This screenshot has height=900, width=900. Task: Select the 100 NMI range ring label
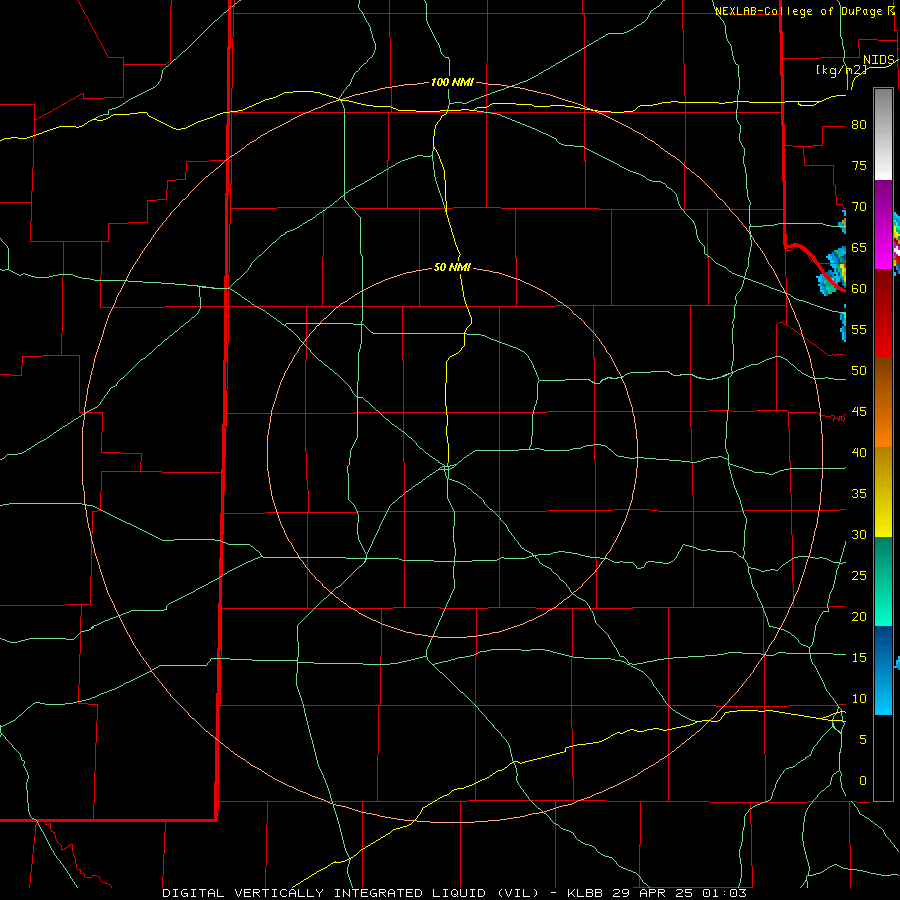(452, 83)
